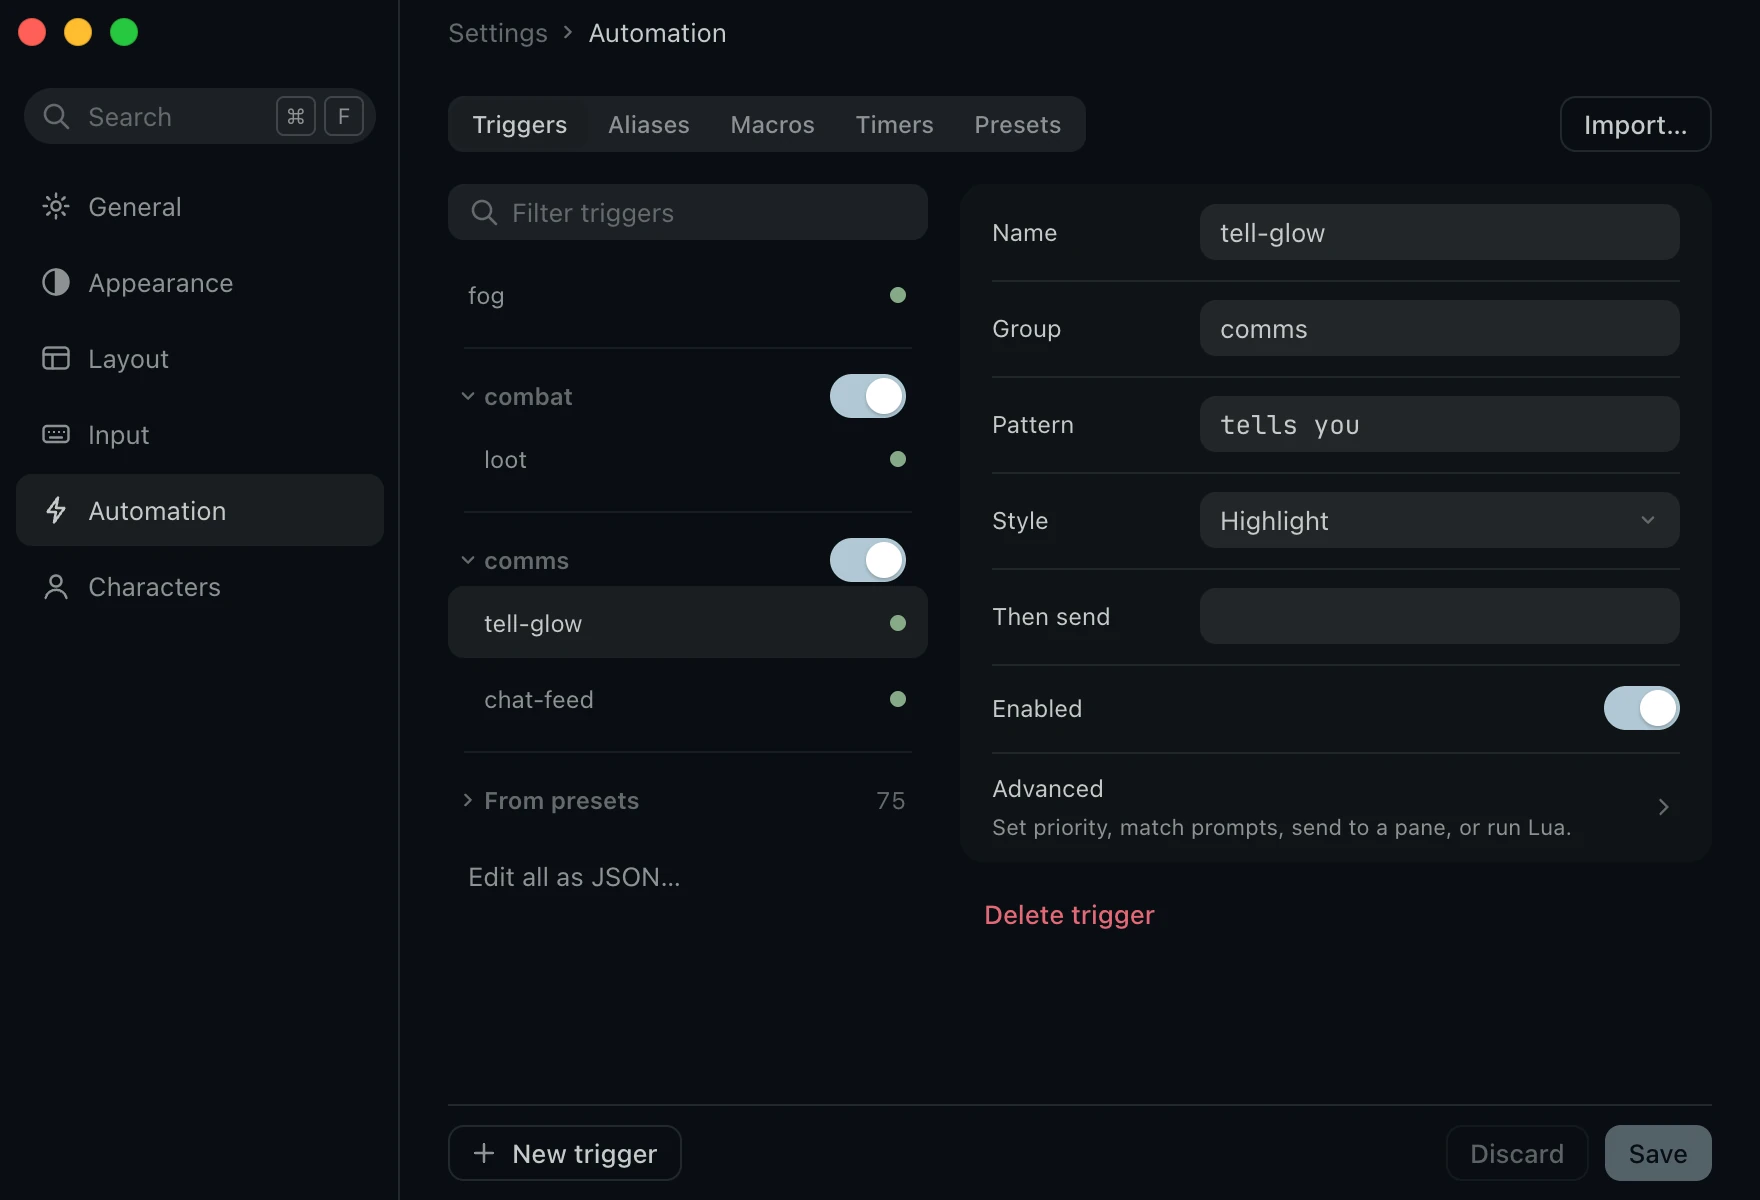Select the fog trigger row
The image size is (1760, 1200).
(x=688, y=296)
